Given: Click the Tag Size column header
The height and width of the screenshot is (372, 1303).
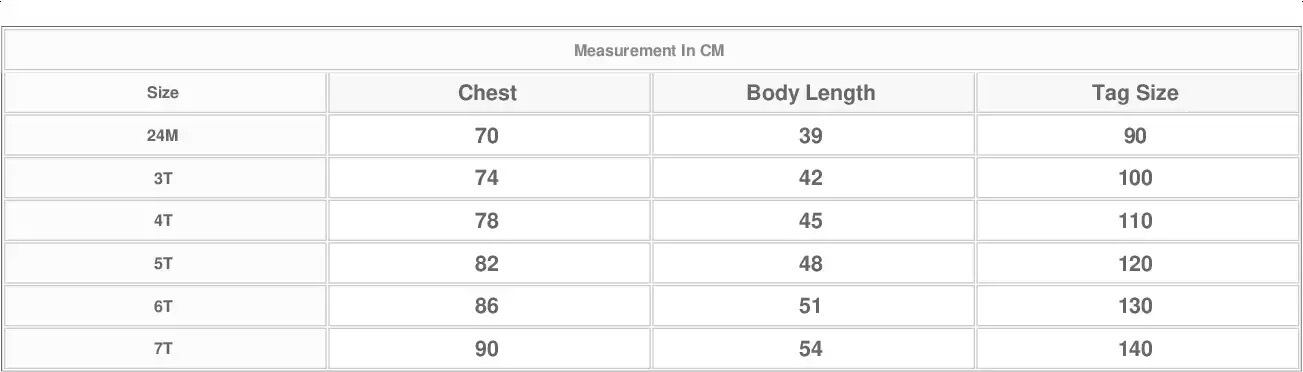Looking at the screenshot, I should click(1135, 93).
